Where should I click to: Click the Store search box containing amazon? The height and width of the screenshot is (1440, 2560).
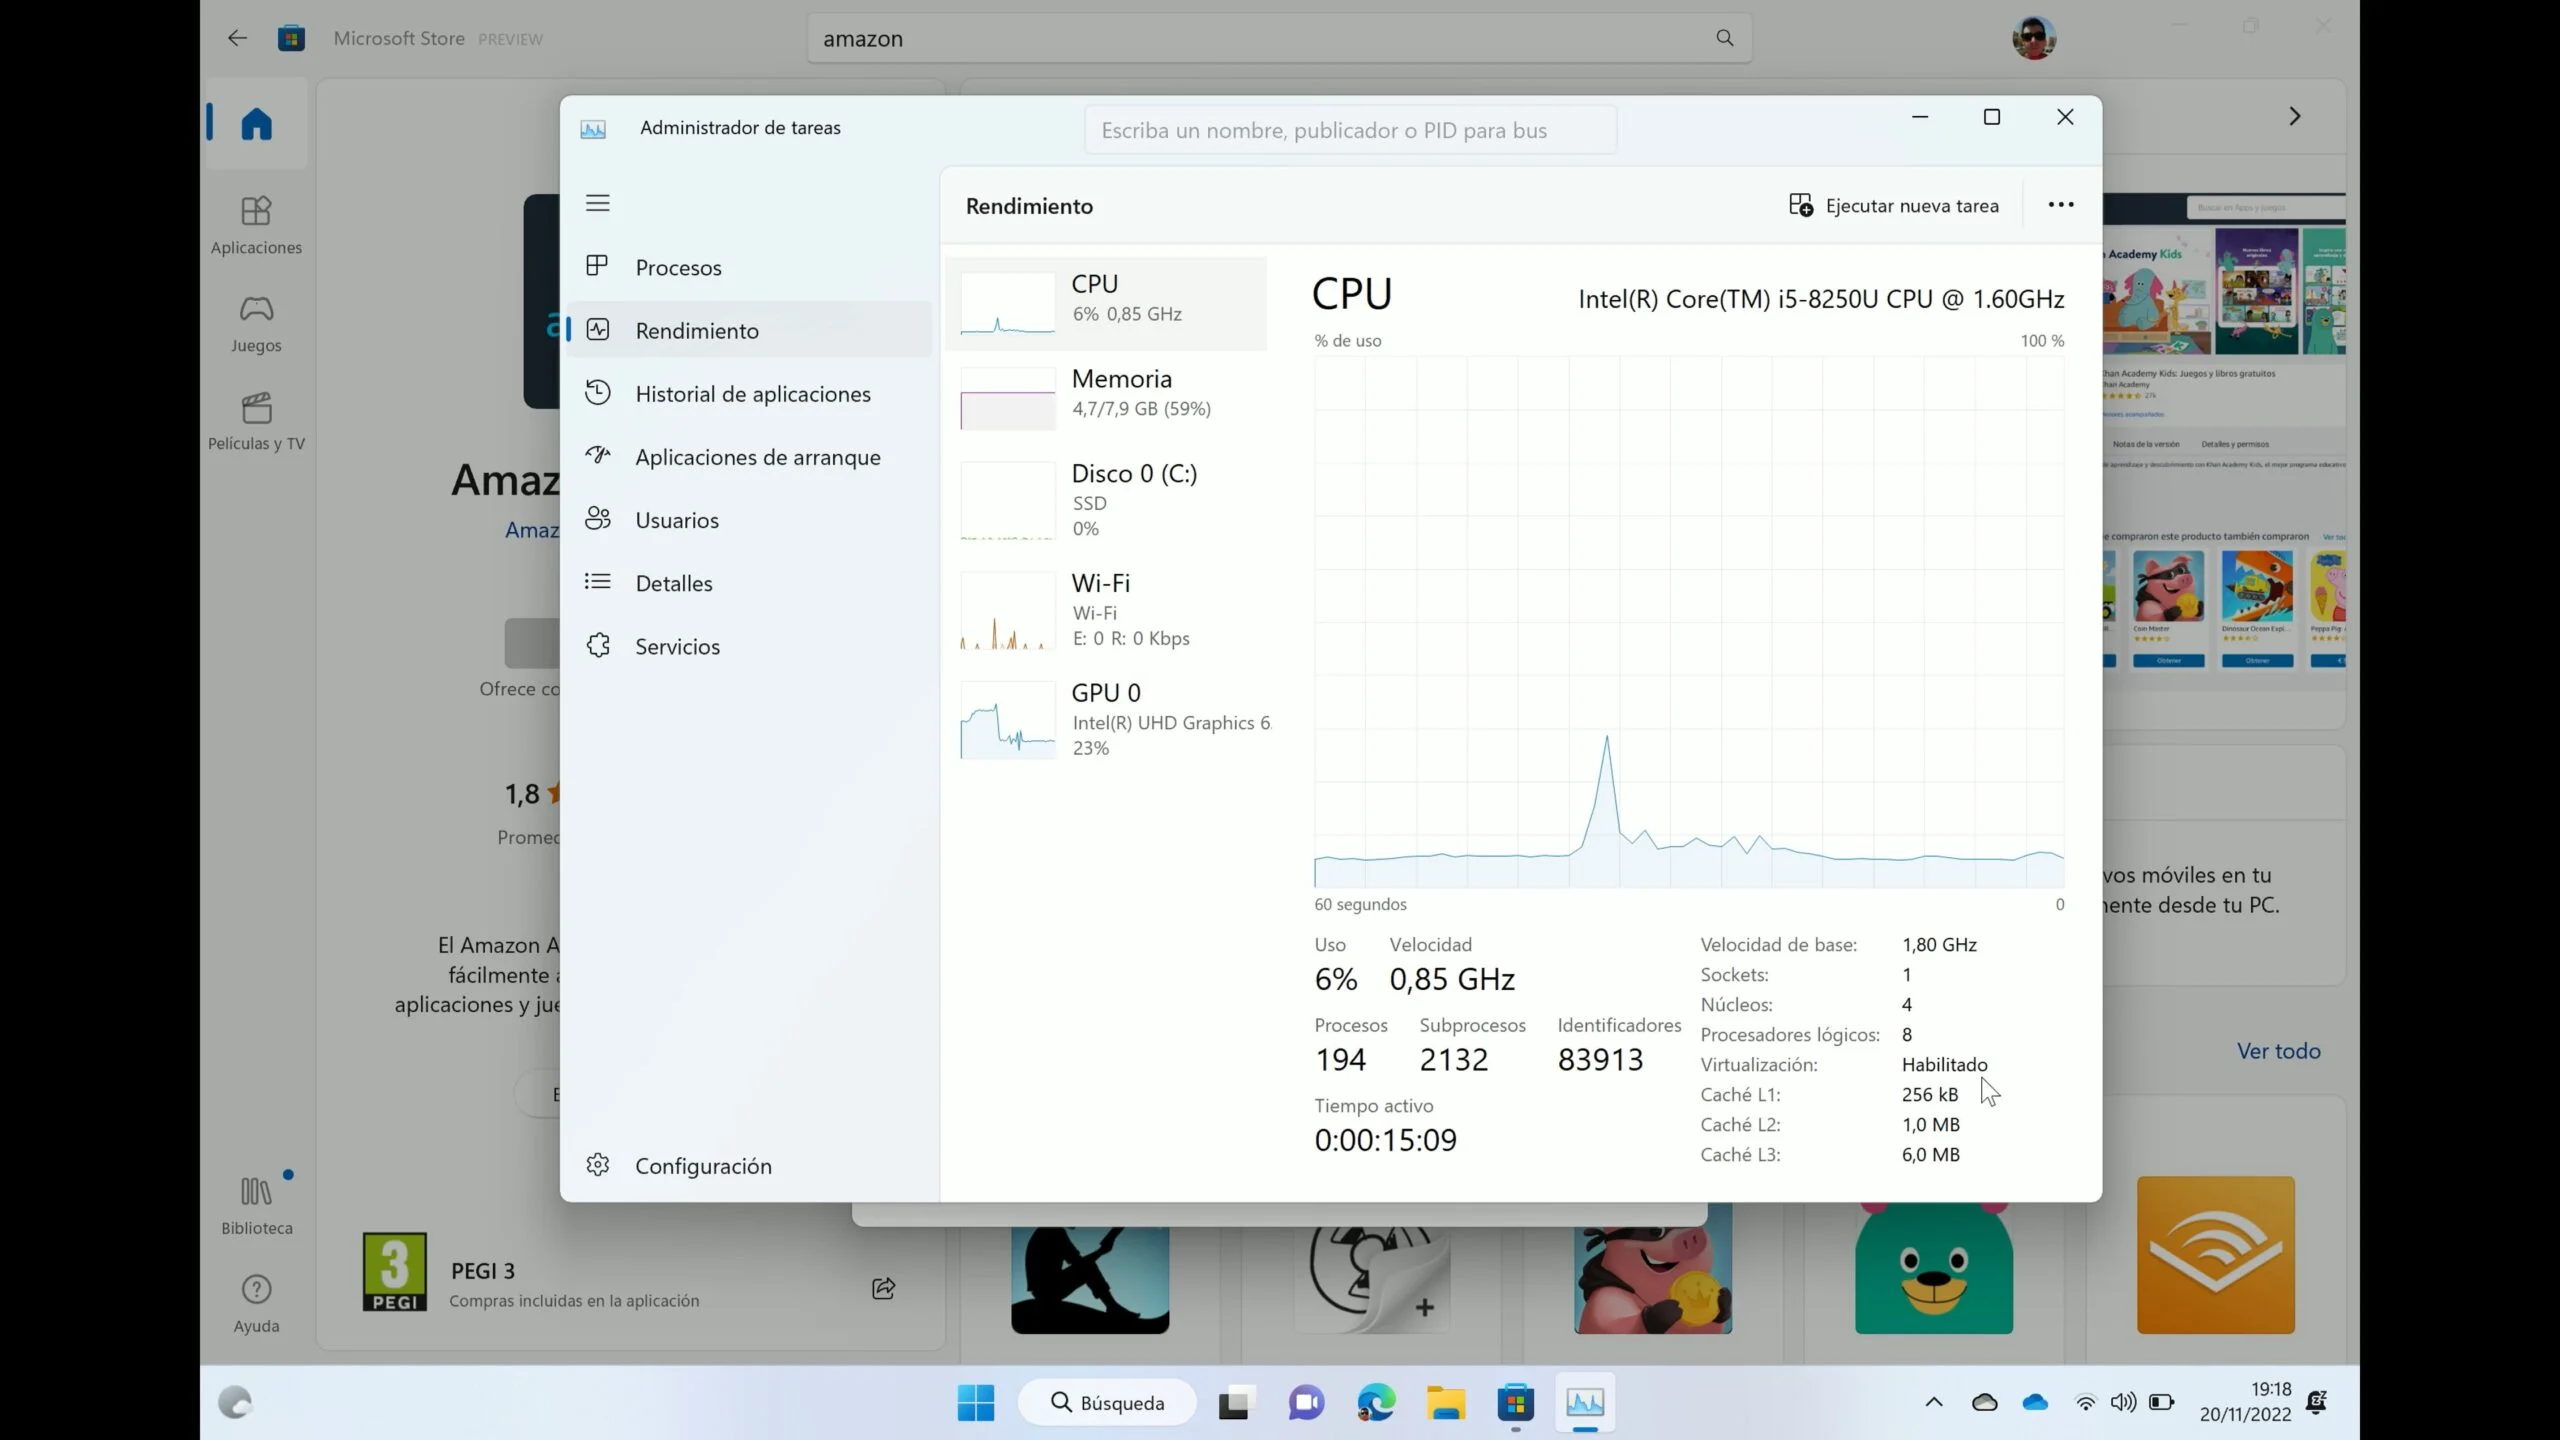pyautogui.click(x=1280, y=38)
